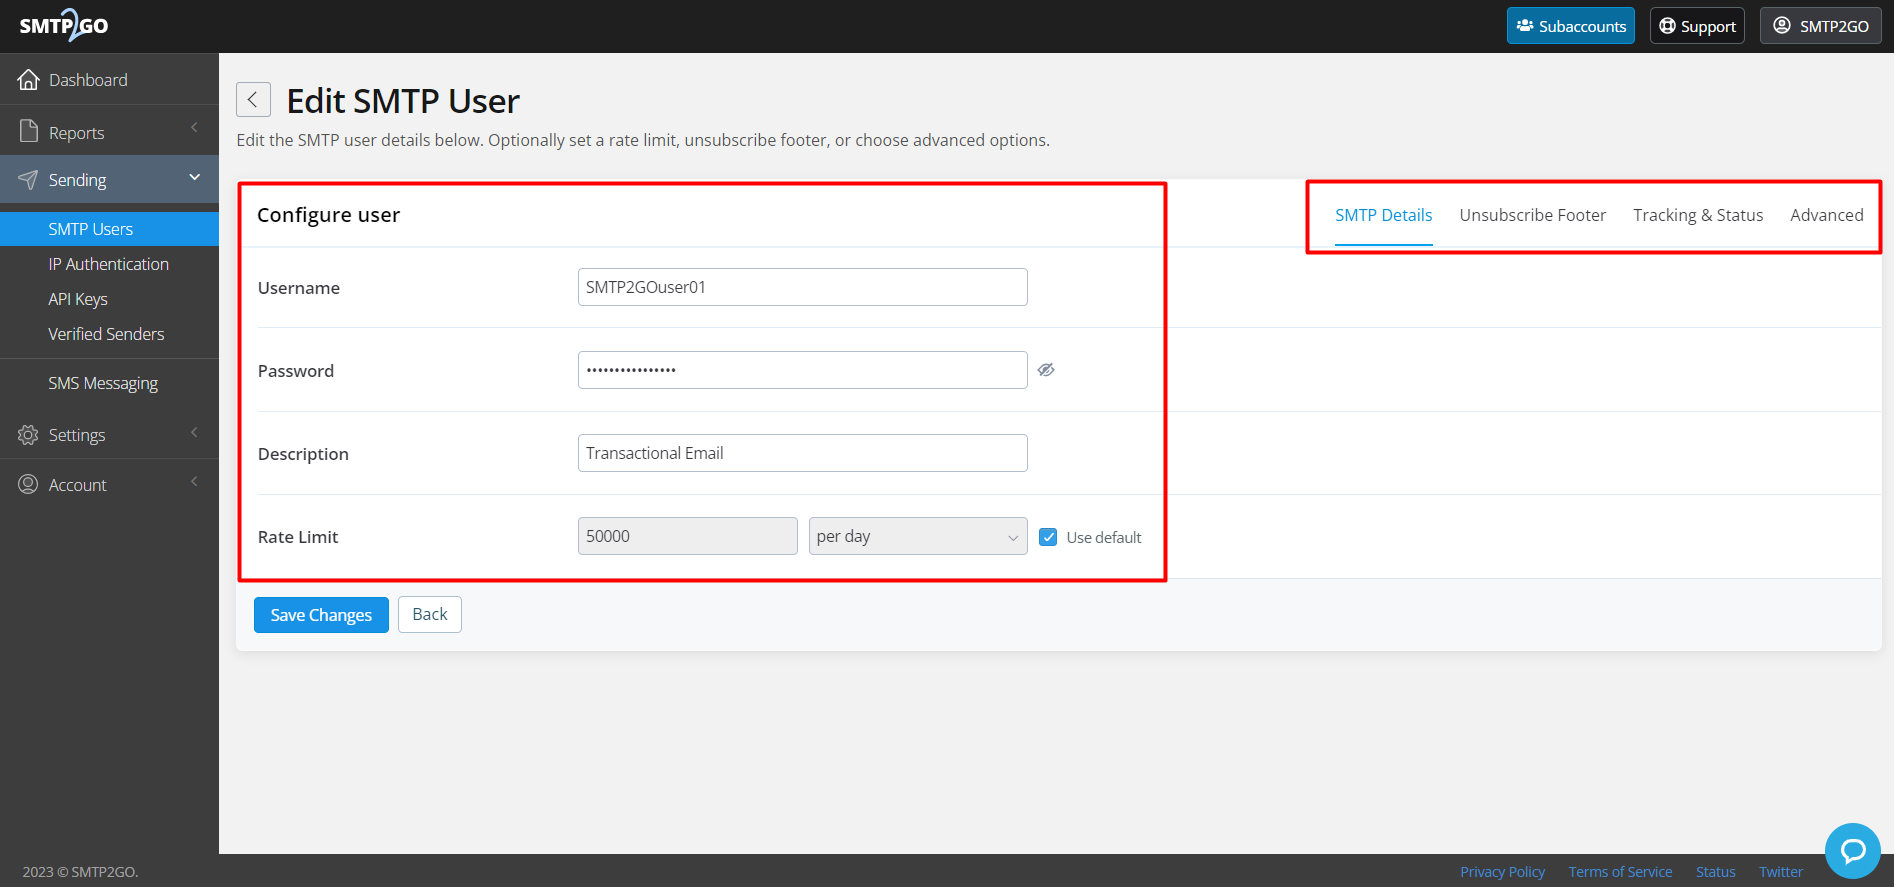
Task: Open the Twitter footer link
Action: tap(1781, 872)
